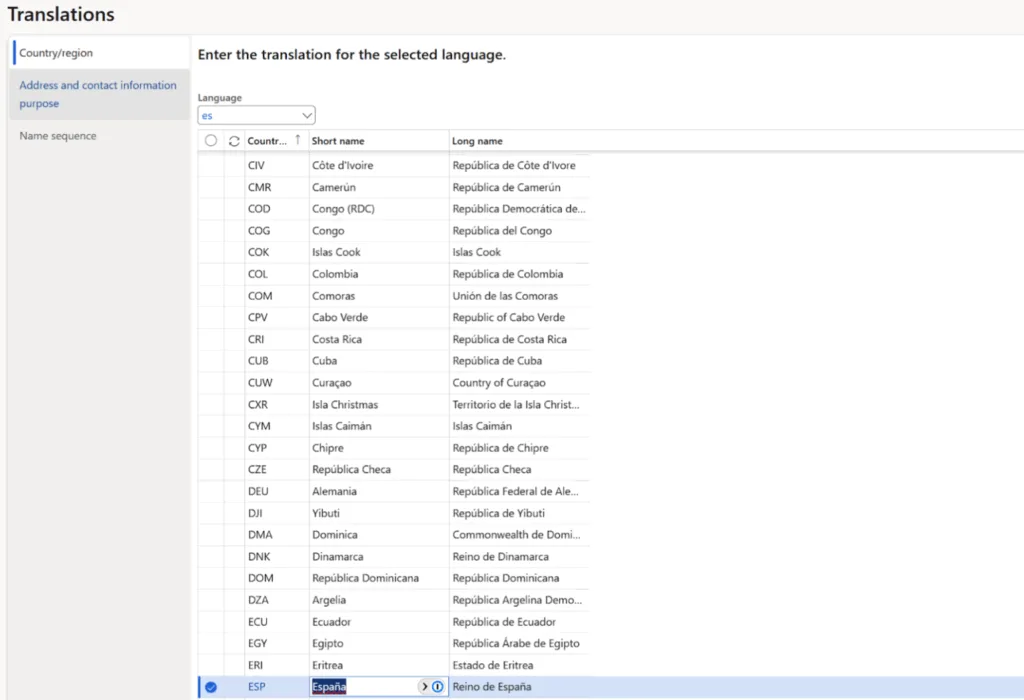Select the Alemania short name cell
The image size is (1024, 700).
[x=335, y=491]
